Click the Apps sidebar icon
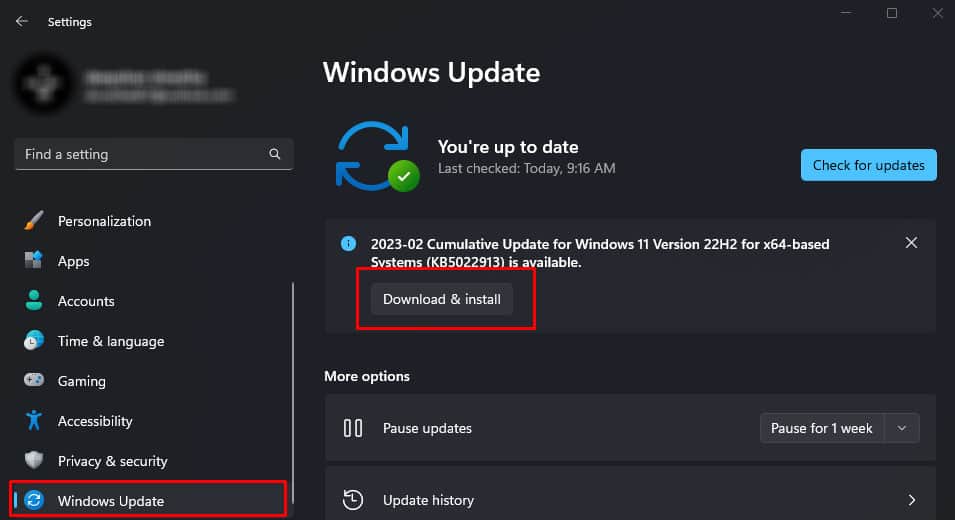The image size is (955, 520). pyautogui.click(x=34, y=261)
